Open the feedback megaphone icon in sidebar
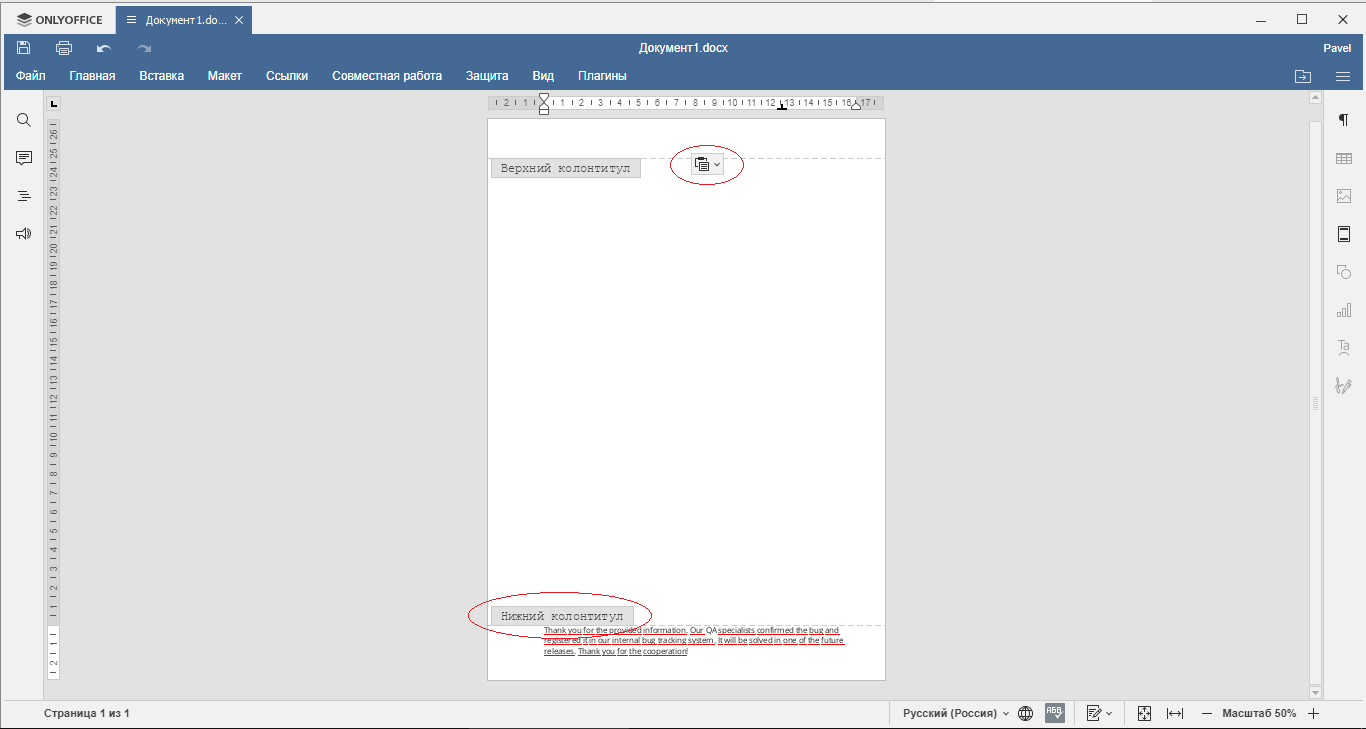Screen dimensions: 1366x729 click(x=24, y=234)
